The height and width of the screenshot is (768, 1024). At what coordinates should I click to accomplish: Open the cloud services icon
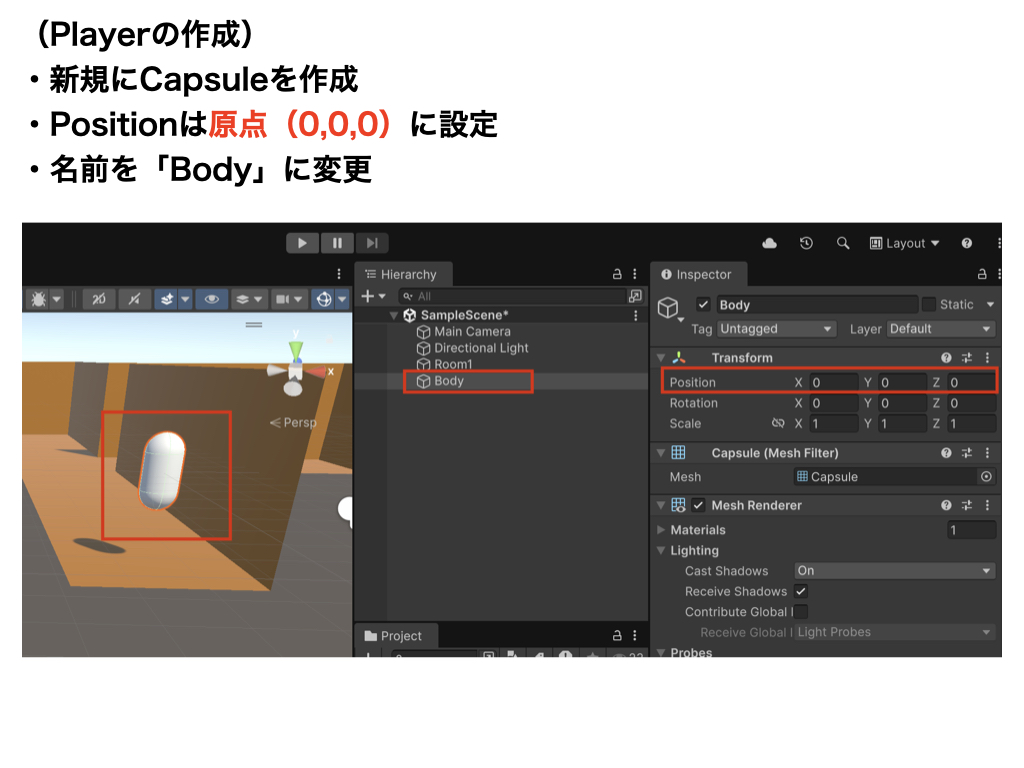coord(769,243)
